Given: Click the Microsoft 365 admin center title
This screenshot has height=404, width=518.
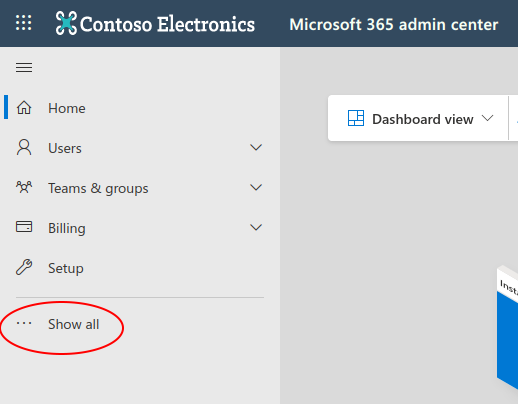Looking at the screenshot, I should coord(394,24).
